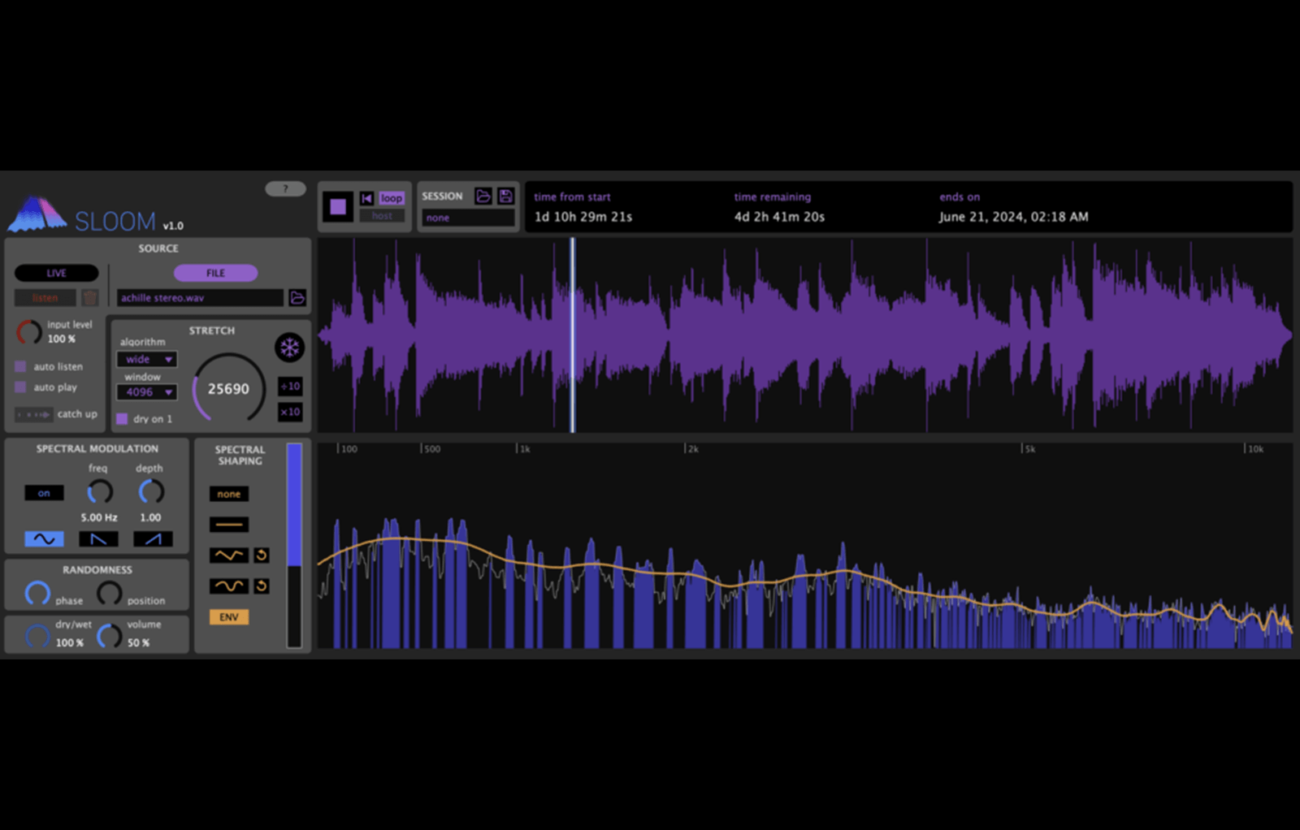
Task: Open help with the question mark button
Action: (x=285, y=189)
